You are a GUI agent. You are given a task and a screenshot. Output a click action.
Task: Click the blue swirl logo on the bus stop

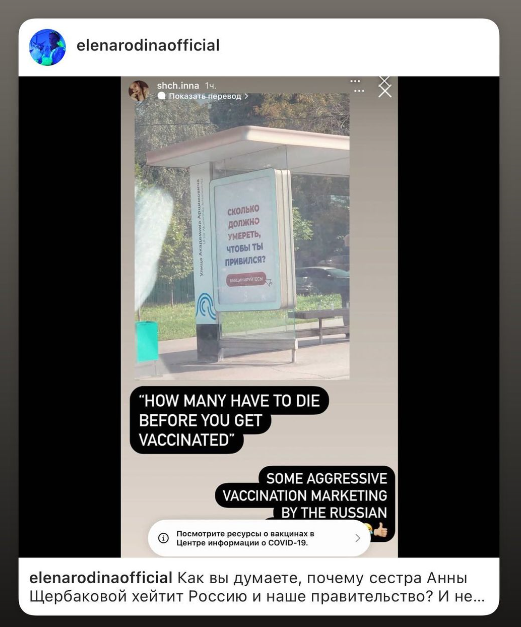pyautogui.click(x=205, y=306)
